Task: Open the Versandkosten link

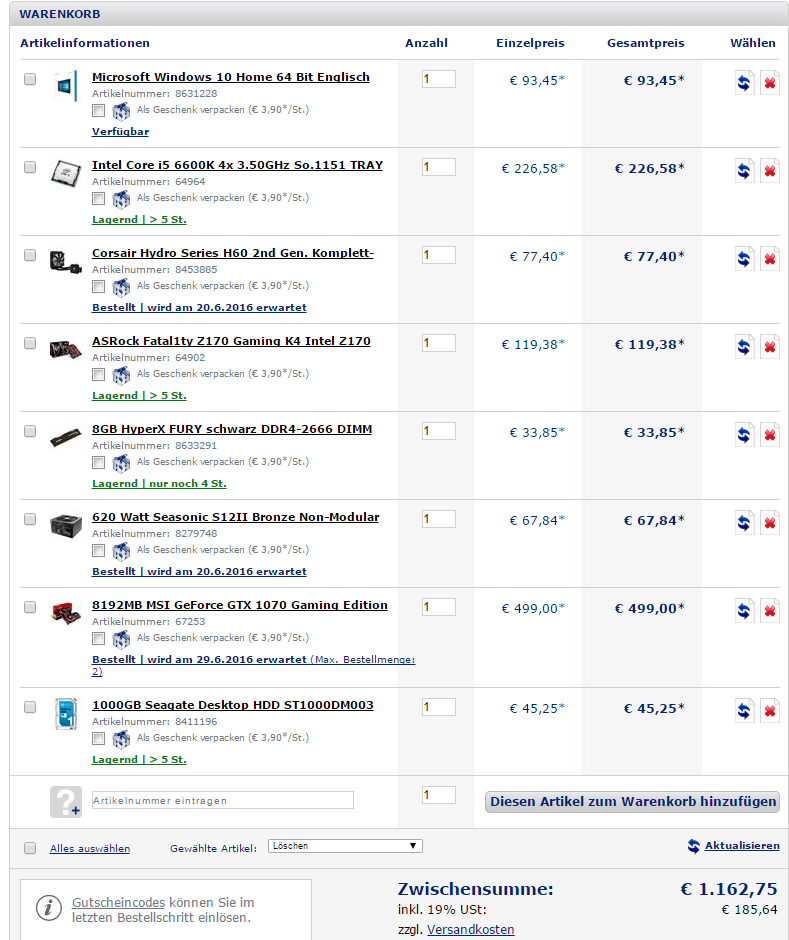Action: [x=471, y=930]
